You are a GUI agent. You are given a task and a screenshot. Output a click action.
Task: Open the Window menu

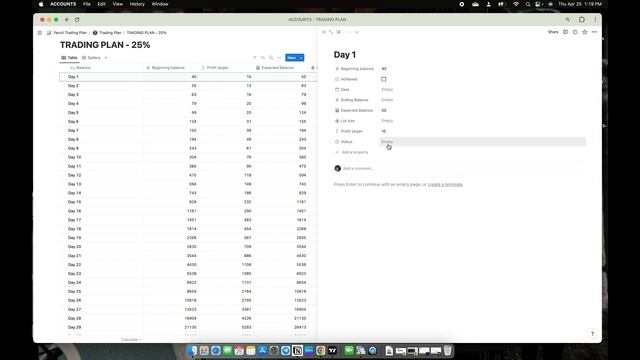coord(160,4)
